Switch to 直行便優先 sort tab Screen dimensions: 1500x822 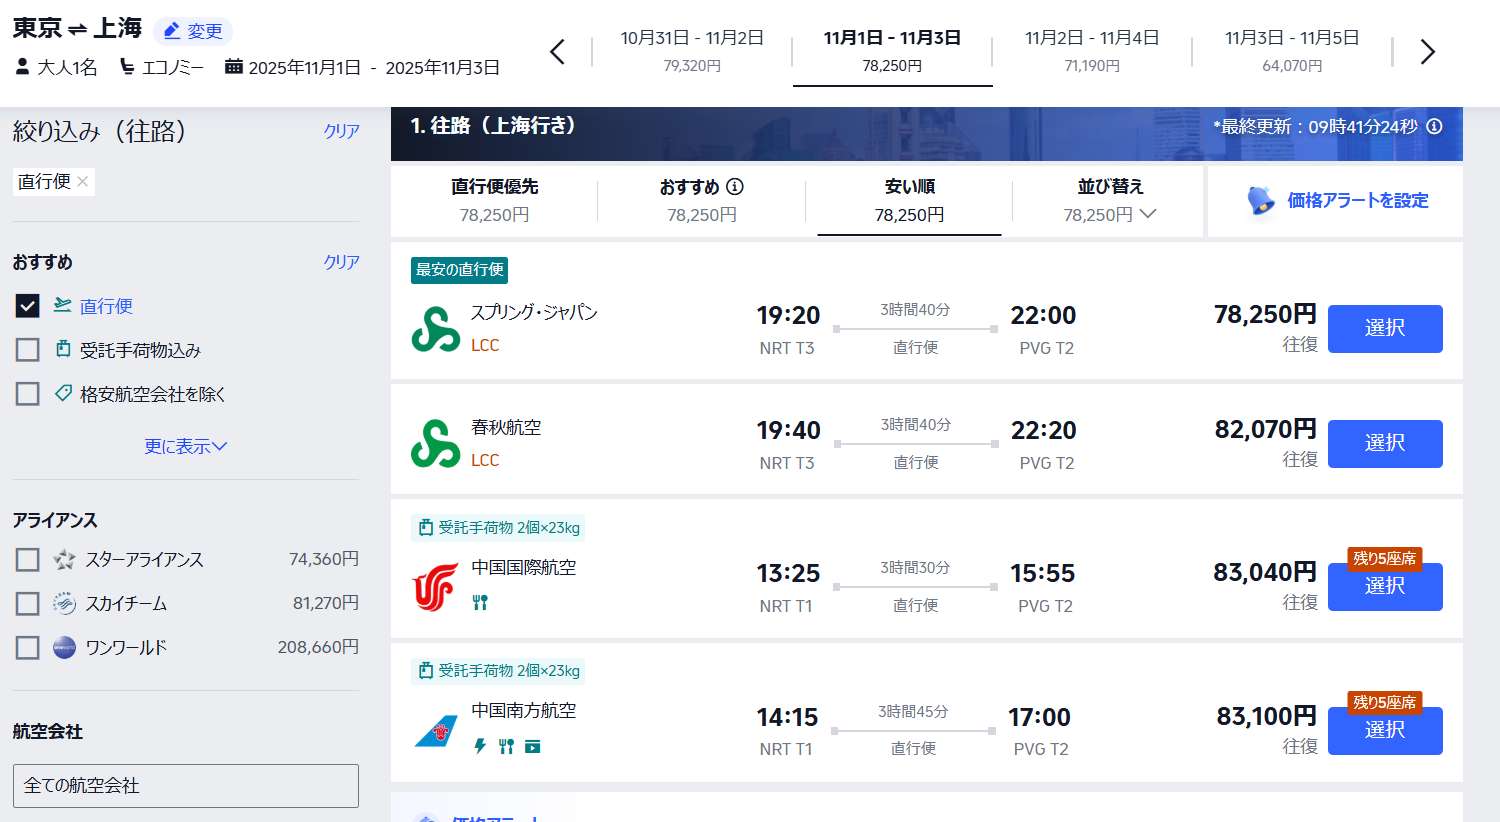coord(494,201)
